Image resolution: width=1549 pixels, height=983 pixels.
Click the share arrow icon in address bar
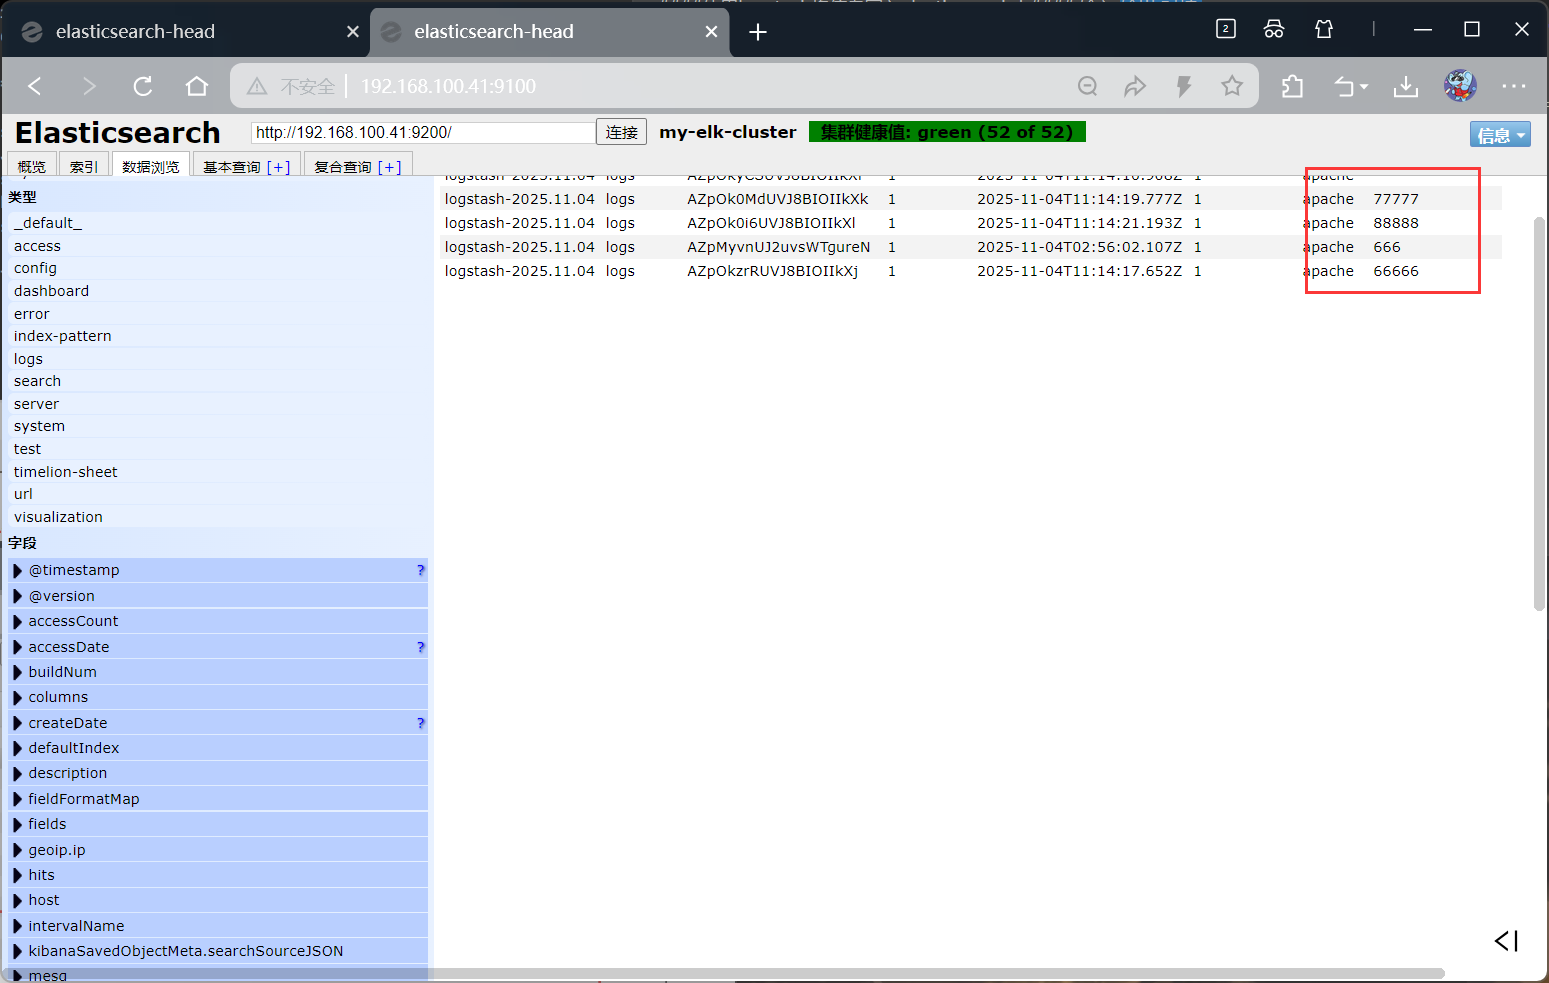coord(1135,86)
